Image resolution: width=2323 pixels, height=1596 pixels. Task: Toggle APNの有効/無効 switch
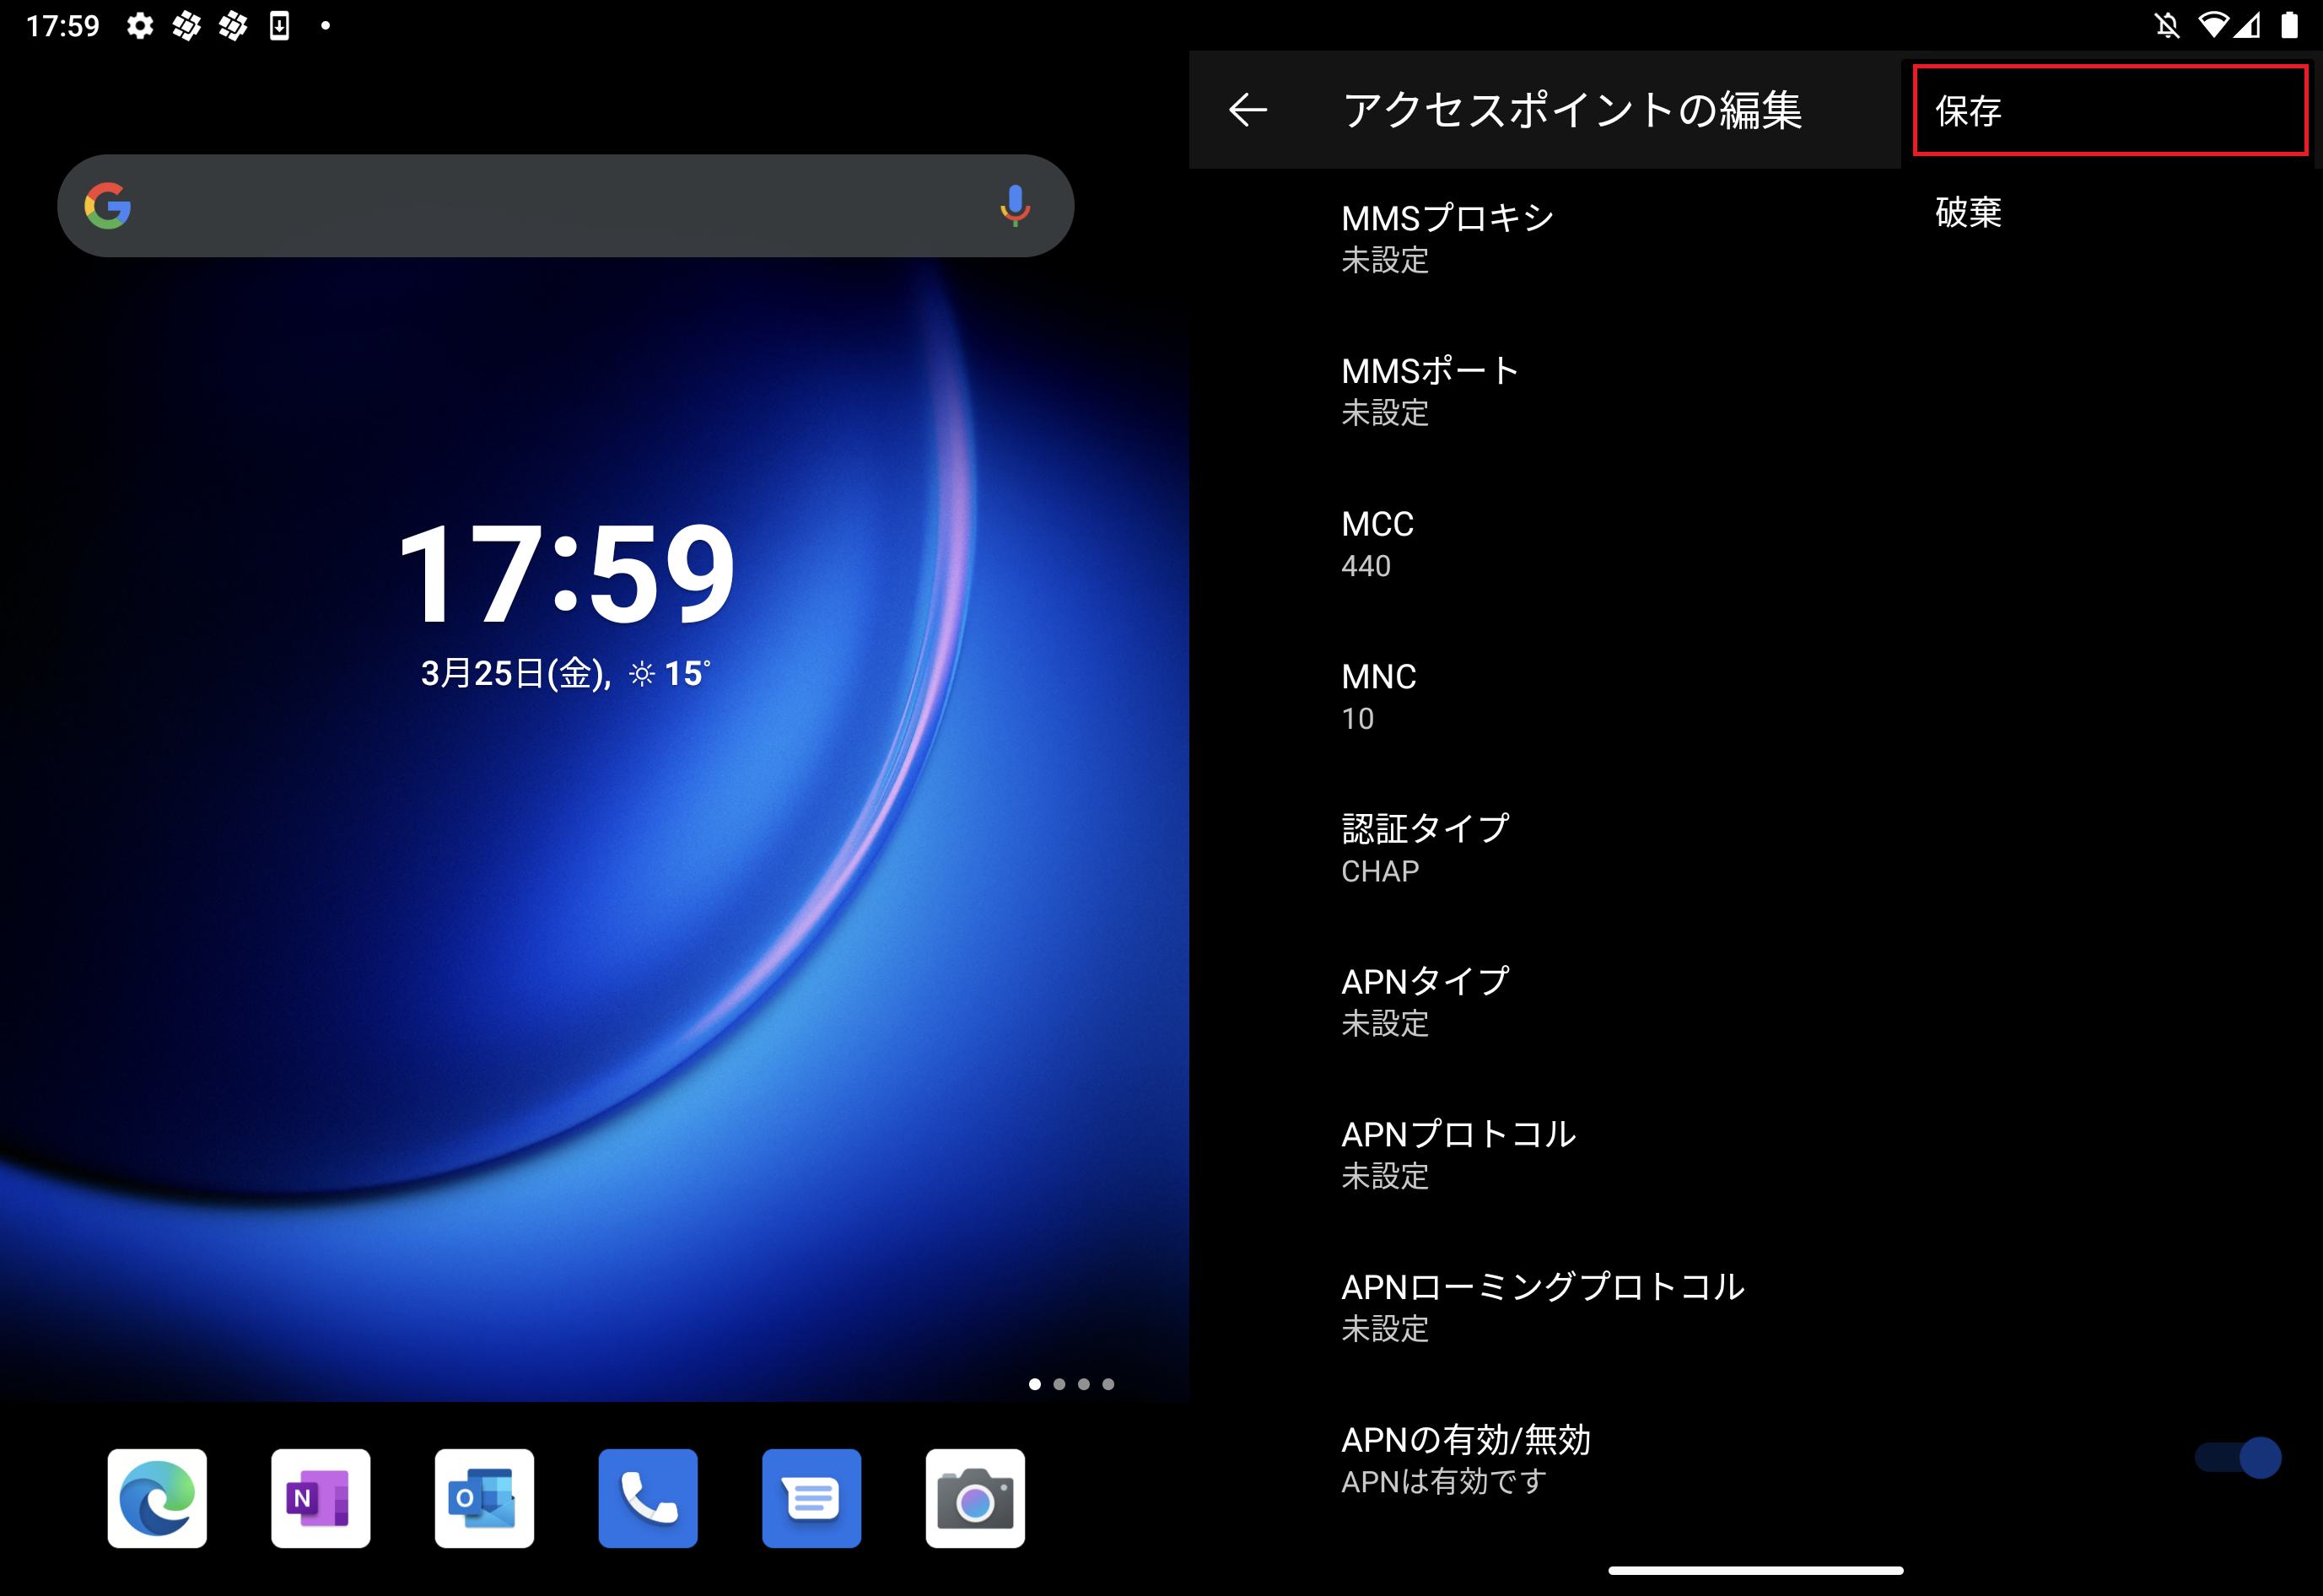(2237, 1458)
